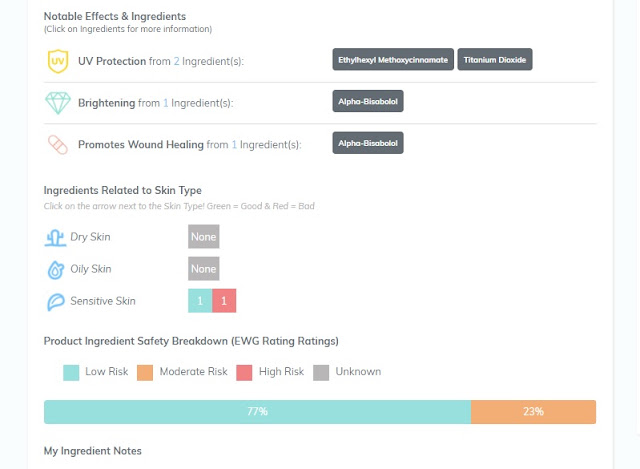Click the Unknown gray legend swatch
Viewport: 640px width, 469px height.
pos(321,373)
